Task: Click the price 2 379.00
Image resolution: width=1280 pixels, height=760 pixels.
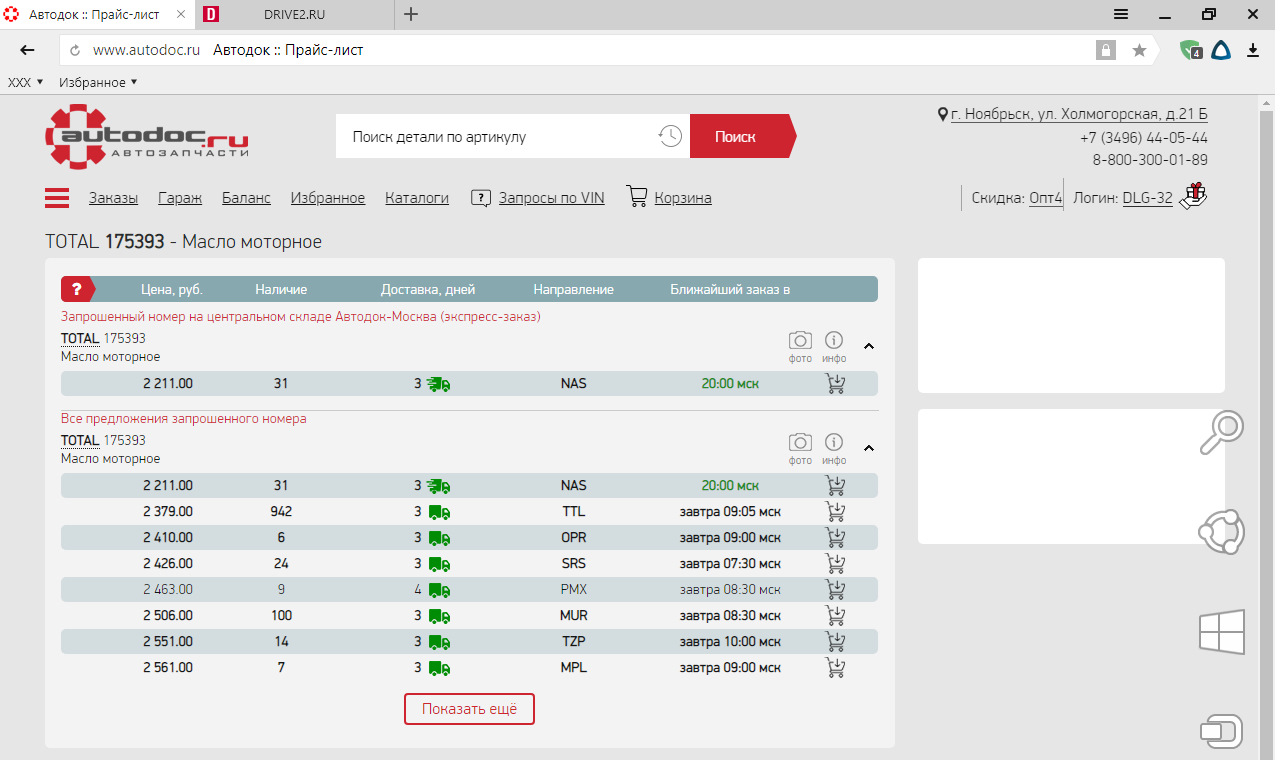Action: coord(168,511)
